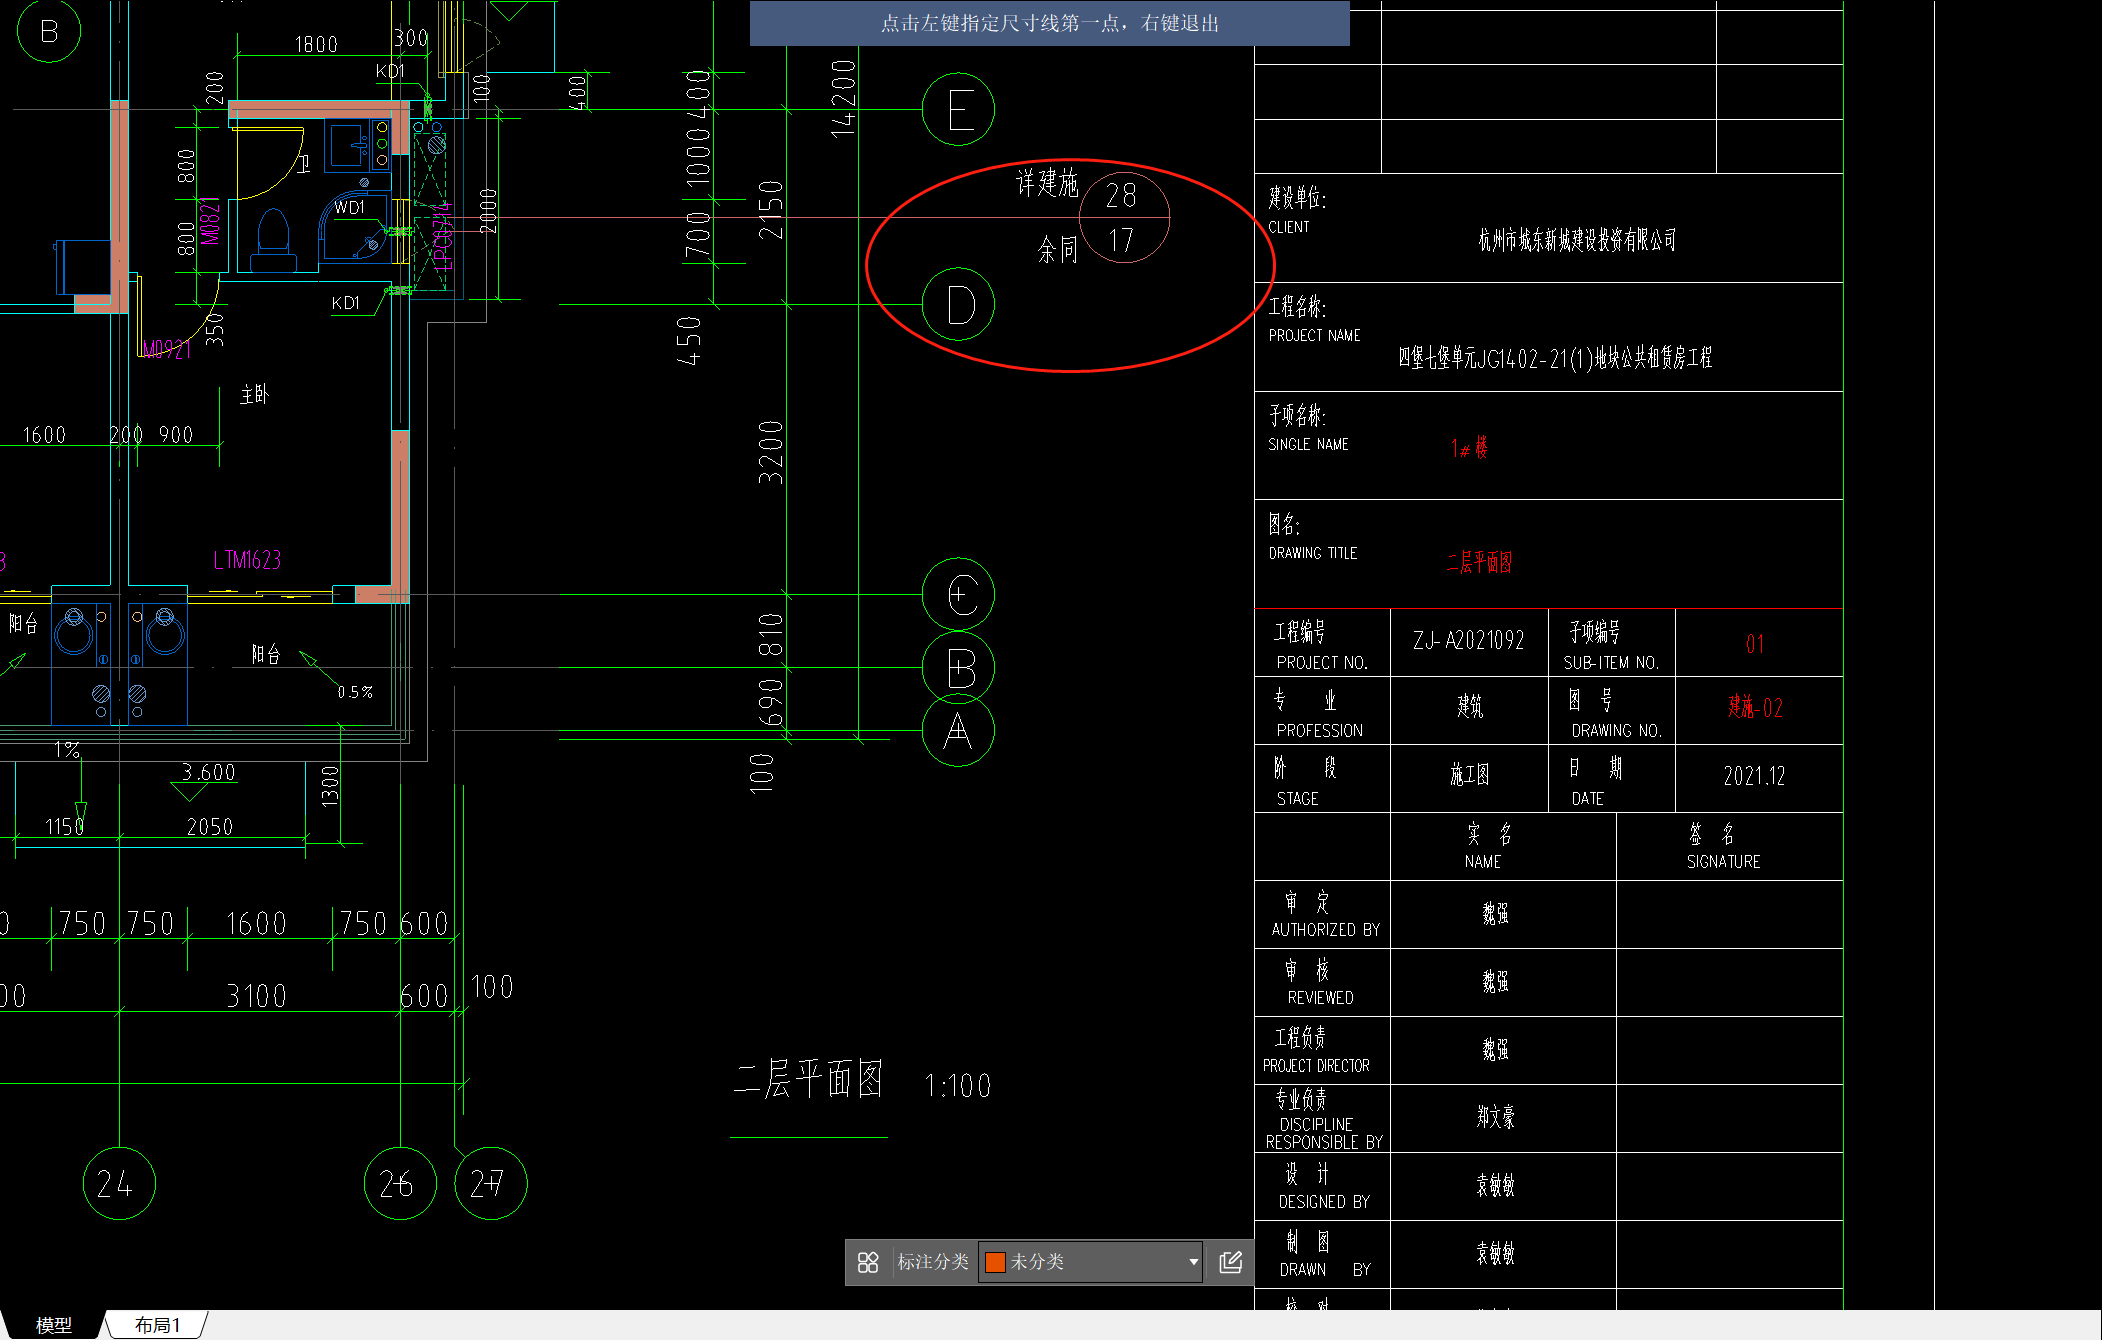Screen dimensions: 2102x1340
Task: Click the WD1 label in bathroom
Action: (349, 208)
